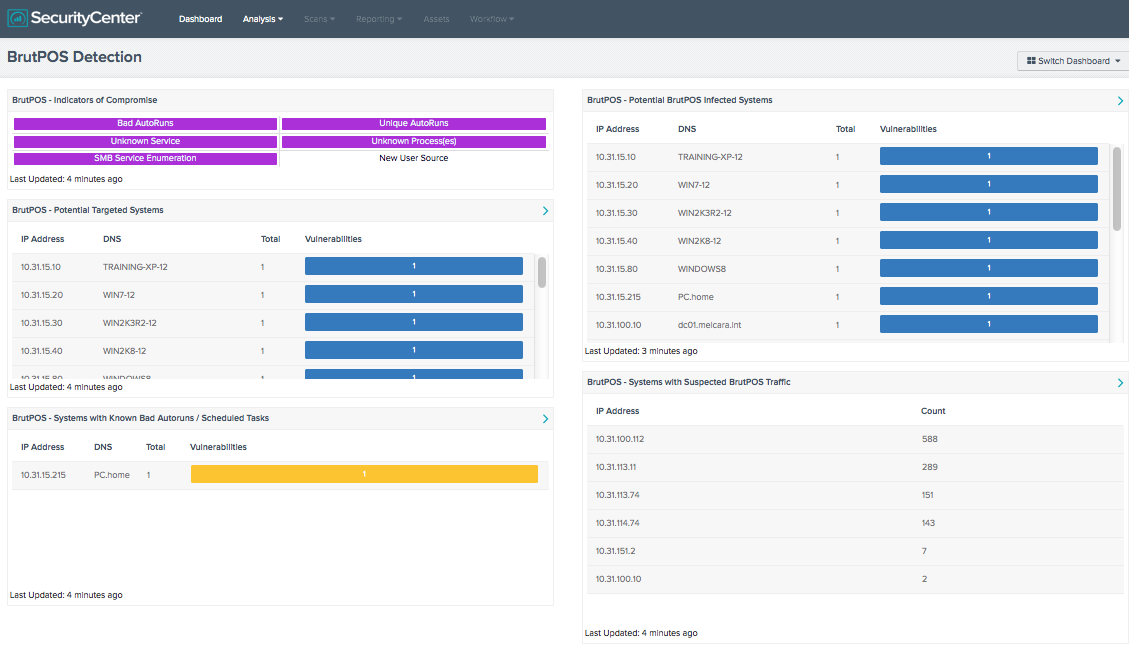Select IP 10.31.151.2 in Suspected Traffic table
The width and height of the screenshot is (1129, 646).
point(616,552)
